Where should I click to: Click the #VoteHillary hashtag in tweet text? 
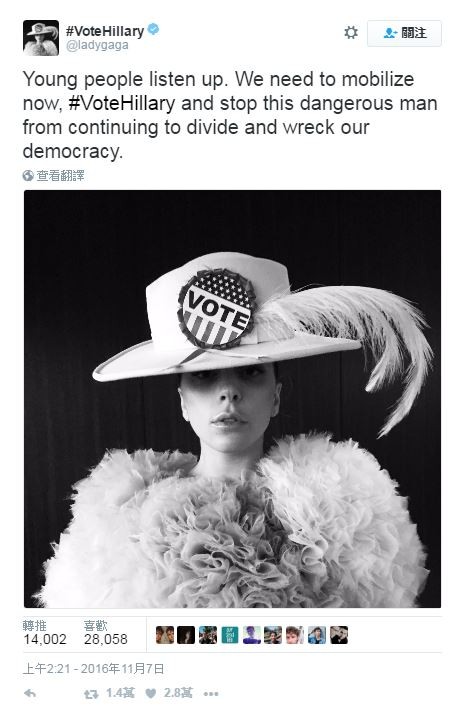coord(122,104)
